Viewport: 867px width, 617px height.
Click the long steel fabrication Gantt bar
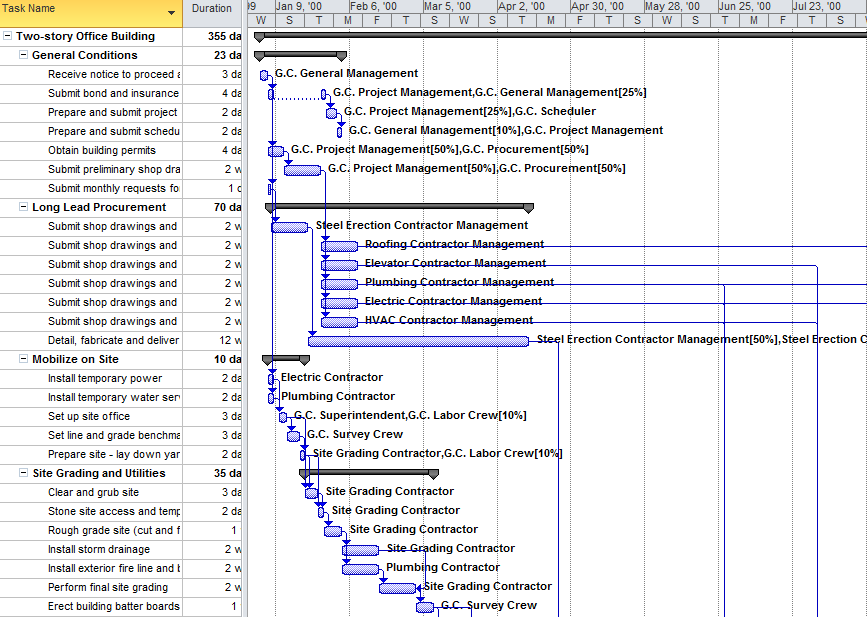[x=418, y=341]
